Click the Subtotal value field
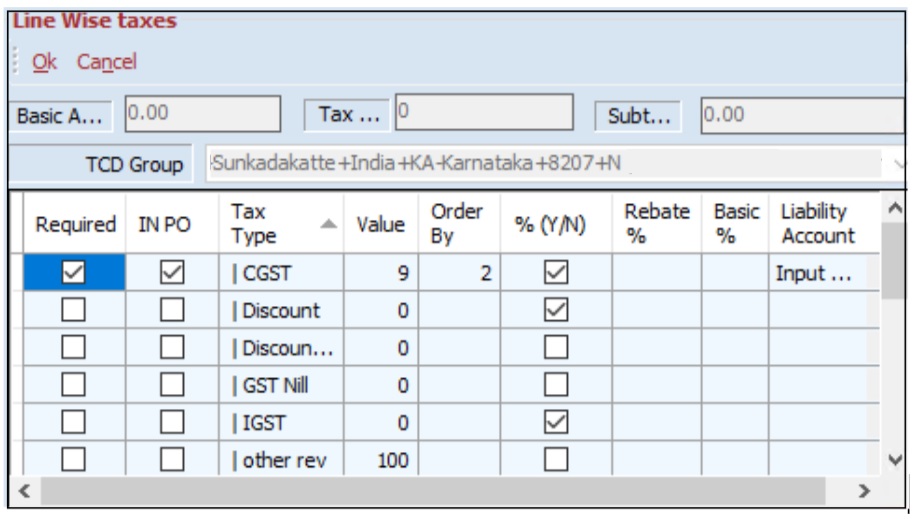 [x=800, y=115]
